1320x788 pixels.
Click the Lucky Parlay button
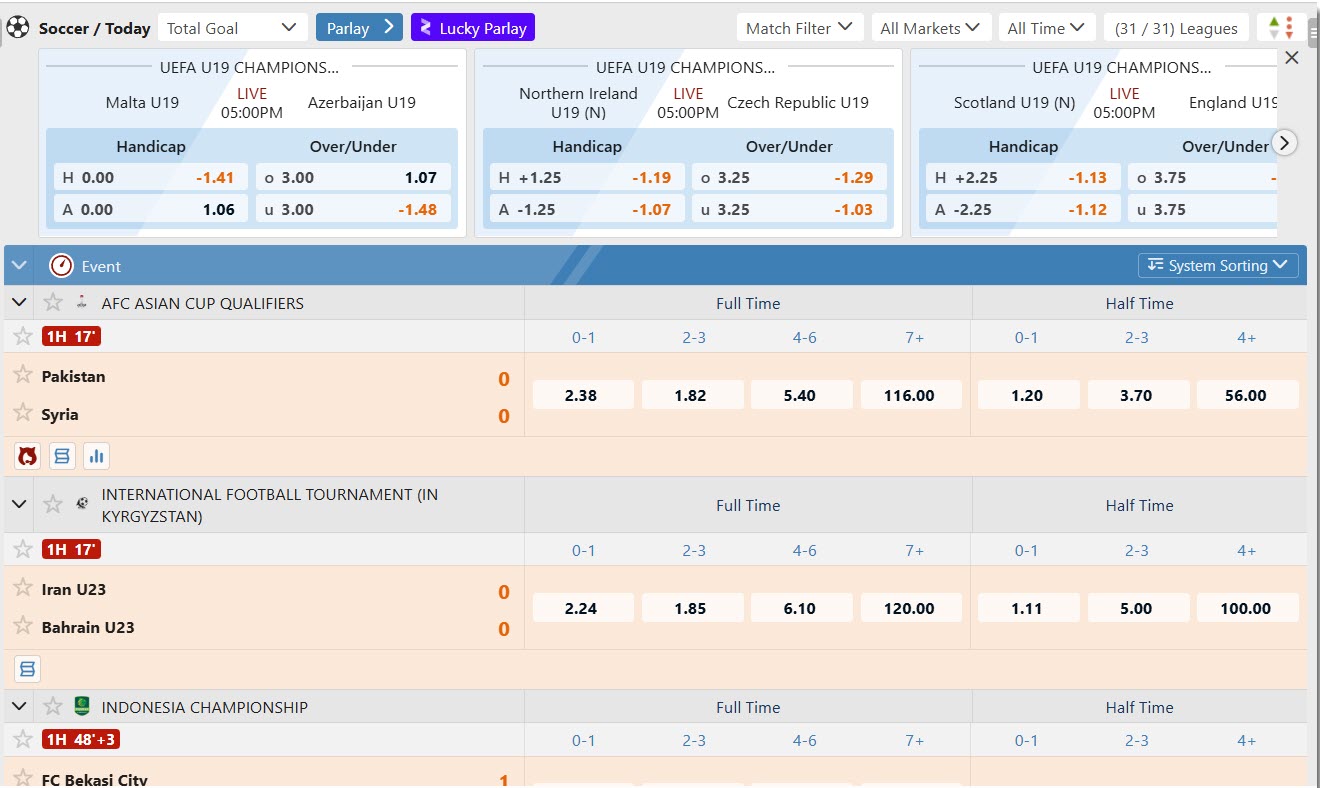pos(472,28)
